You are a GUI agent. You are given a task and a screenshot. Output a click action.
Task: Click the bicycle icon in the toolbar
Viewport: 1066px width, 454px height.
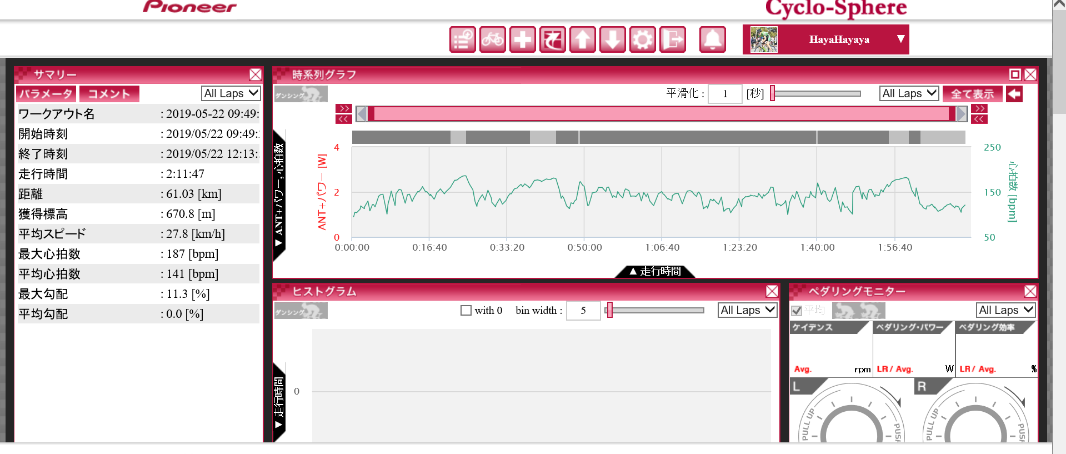click(x=492, y=40)
